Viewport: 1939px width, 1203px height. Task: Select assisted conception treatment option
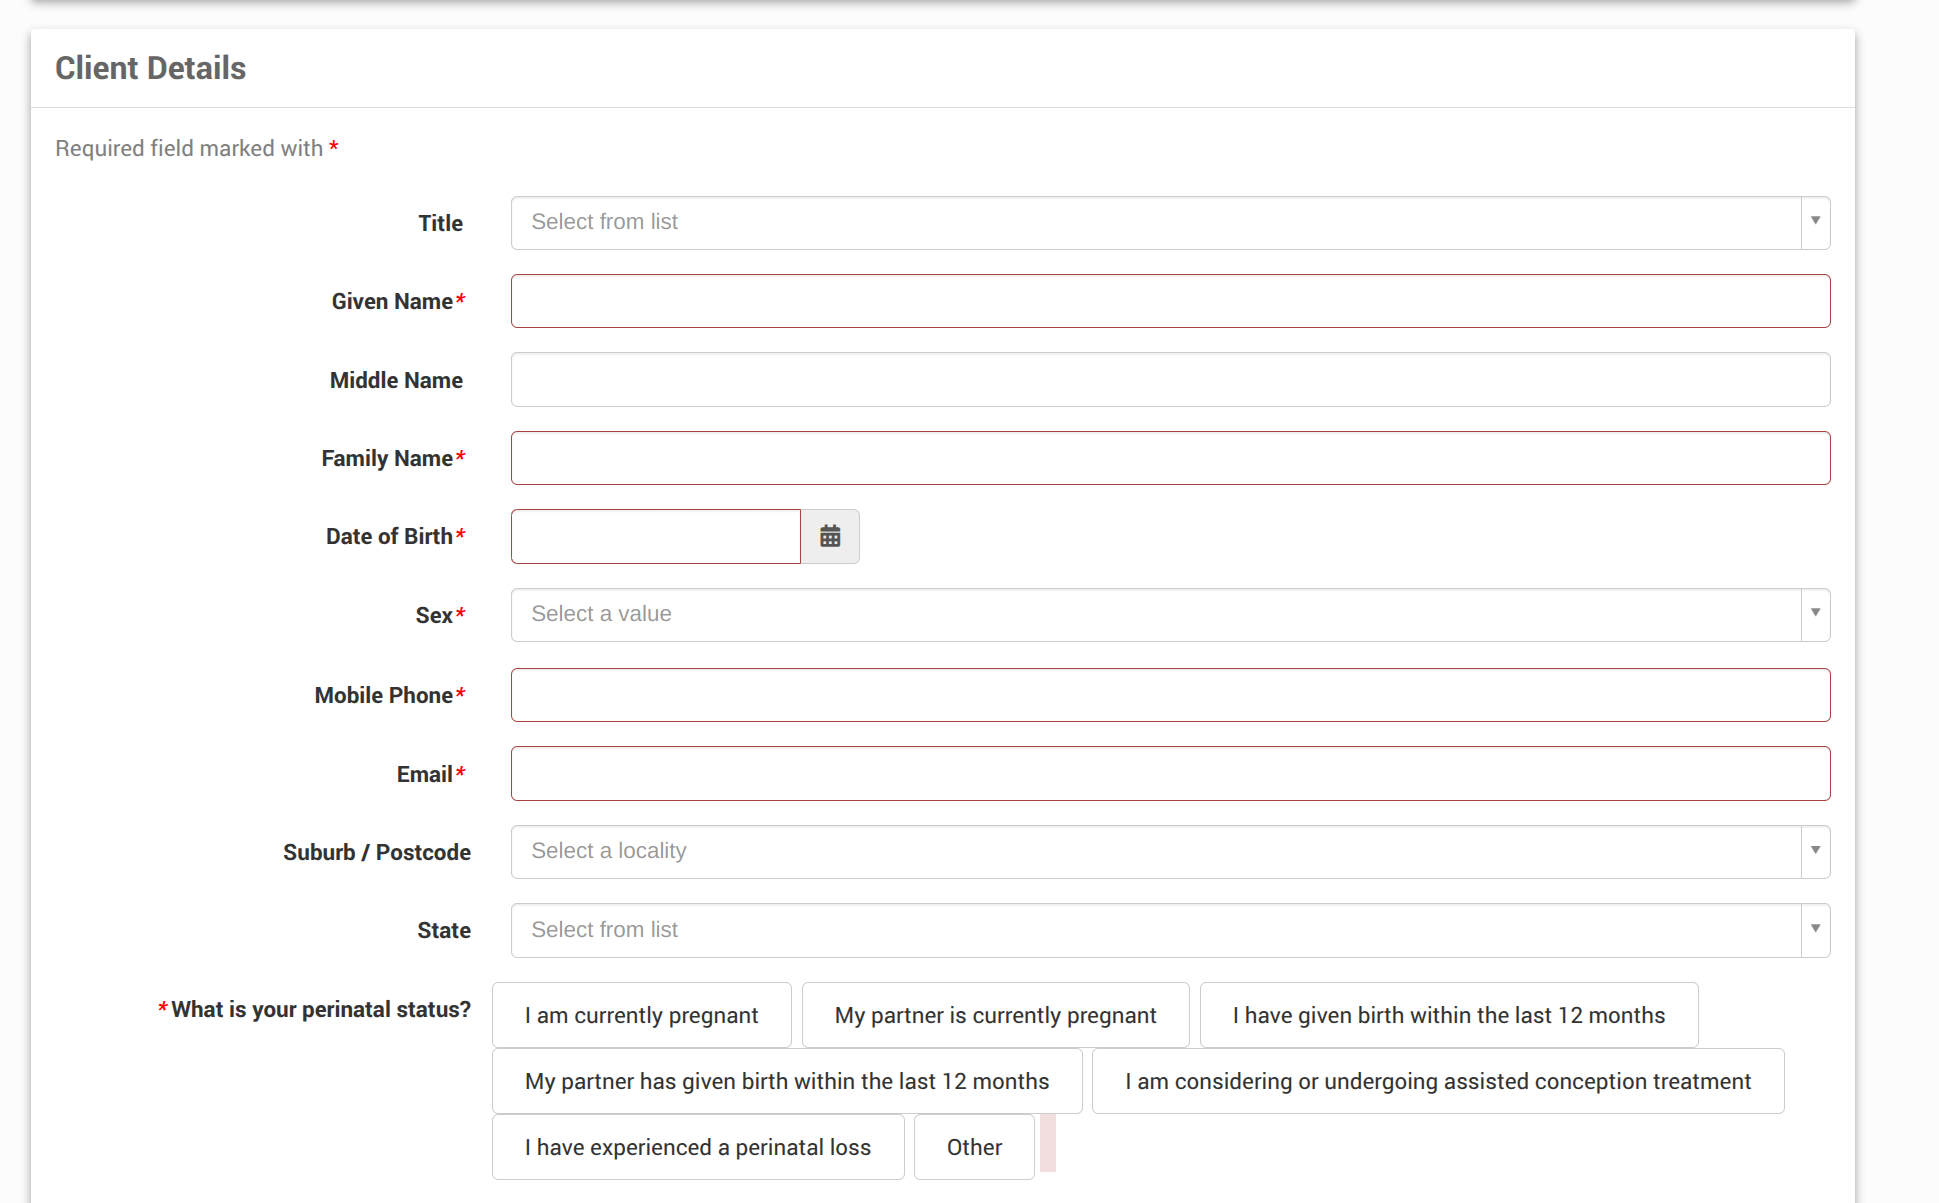(x=1437, y=1081)
